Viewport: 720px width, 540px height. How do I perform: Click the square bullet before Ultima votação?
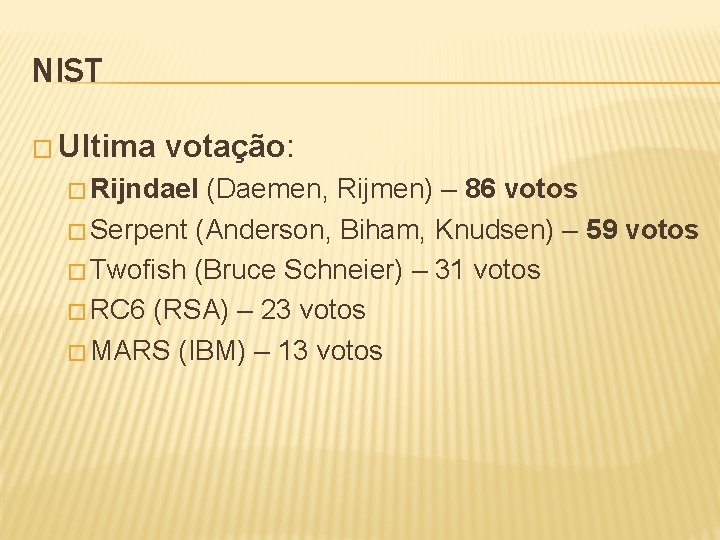pyautogui.click(x=41, y=148)
